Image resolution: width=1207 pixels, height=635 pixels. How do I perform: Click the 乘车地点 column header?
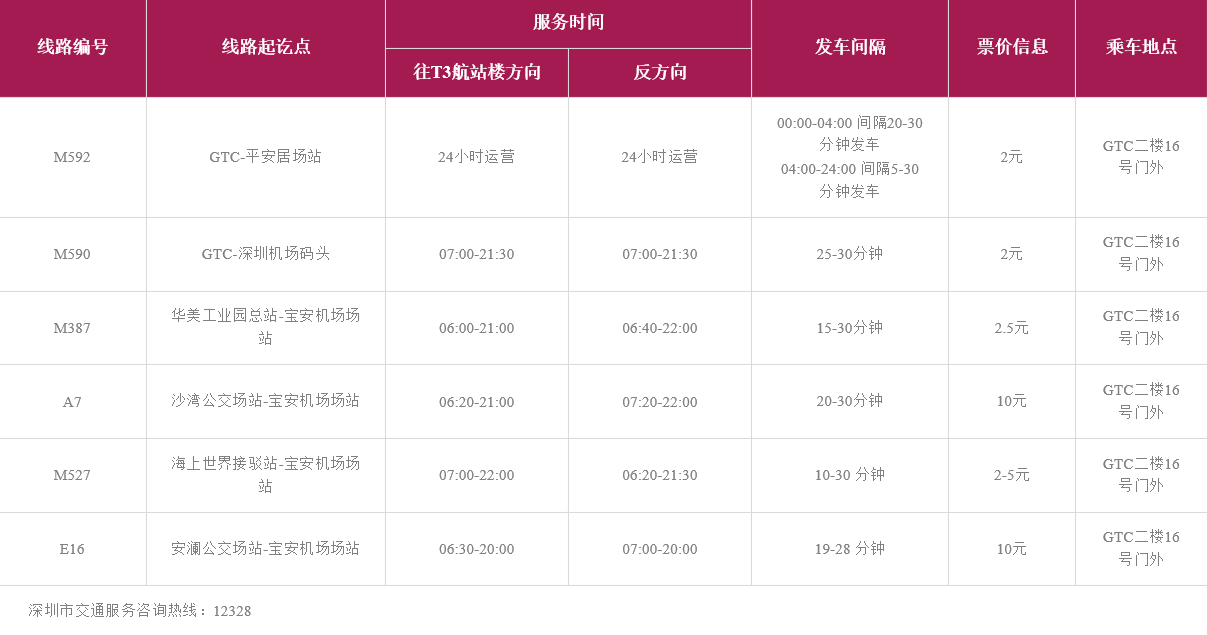click(1141, 47)
